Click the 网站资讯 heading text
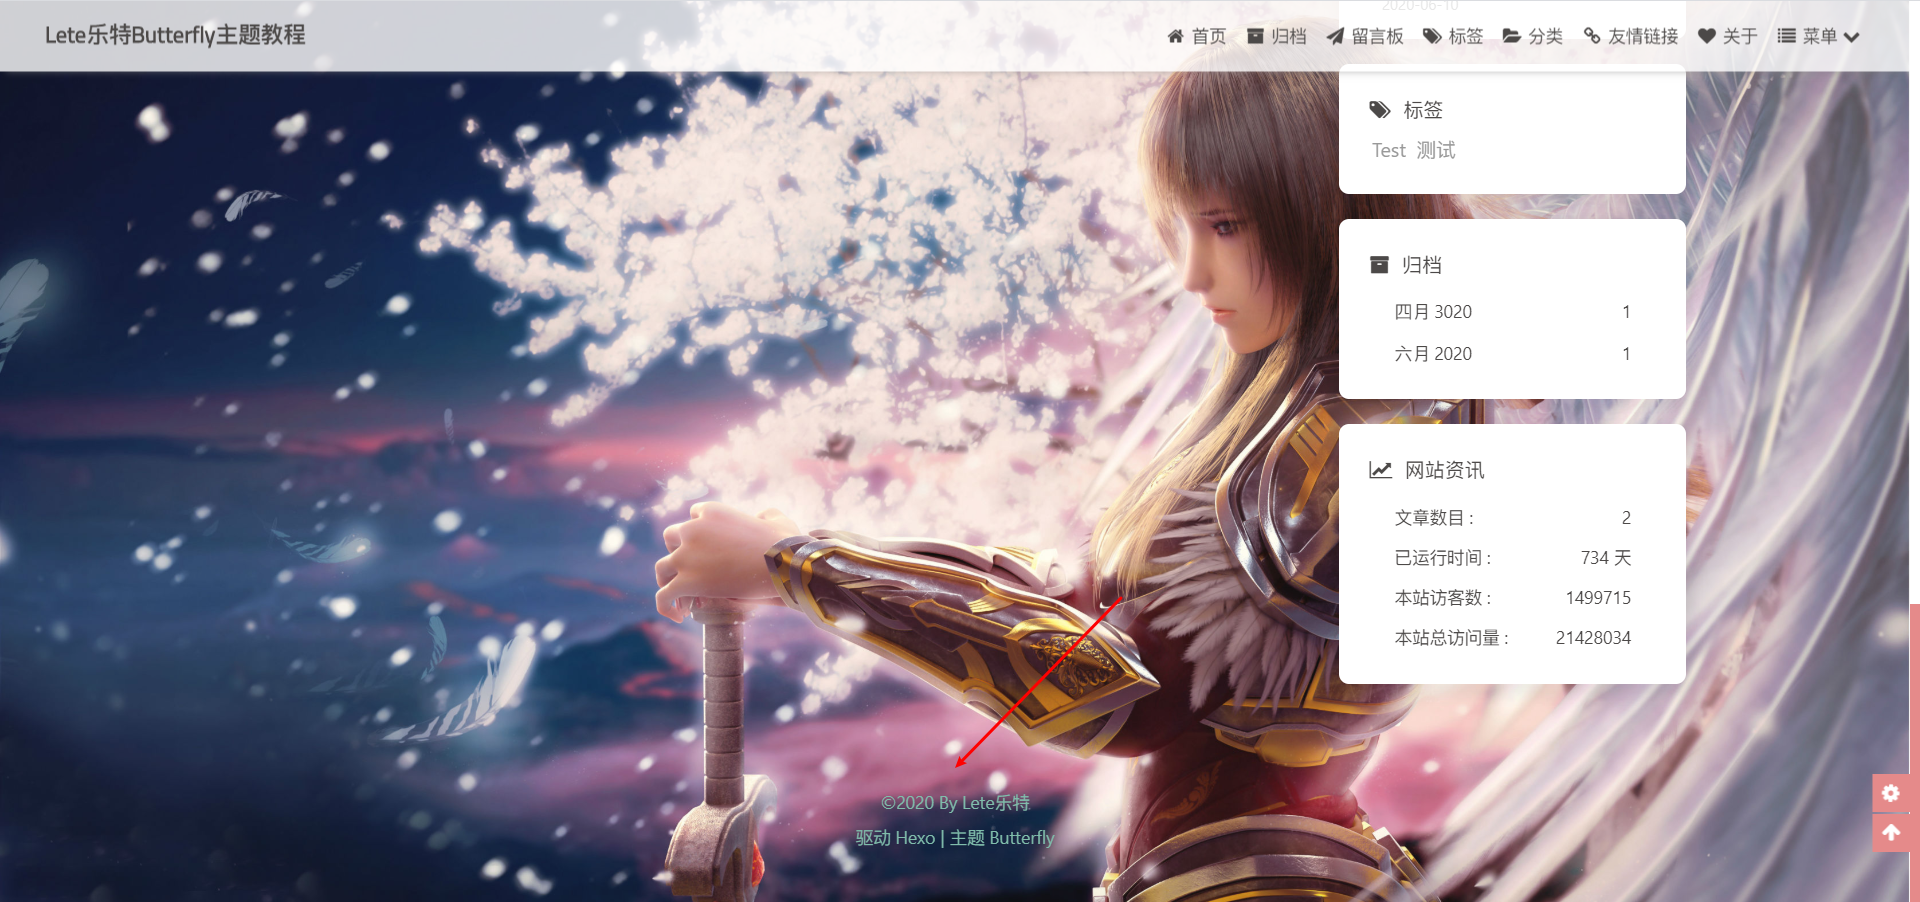The image size is (1920, 902). coord(1445,470)
